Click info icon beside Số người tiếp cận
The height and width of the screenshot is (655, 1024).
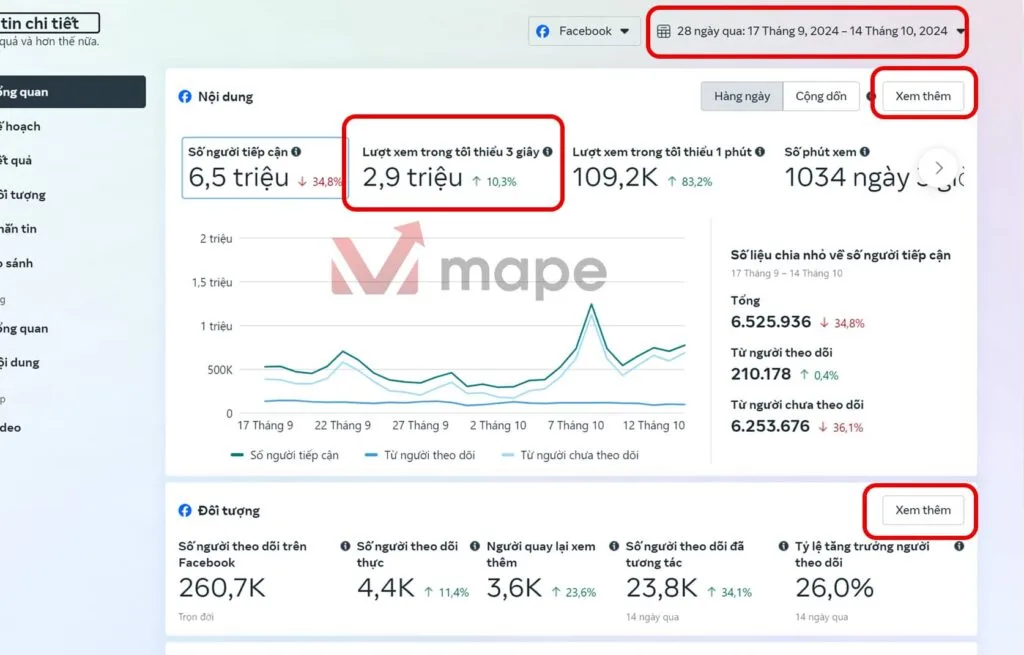coord(296,152)
